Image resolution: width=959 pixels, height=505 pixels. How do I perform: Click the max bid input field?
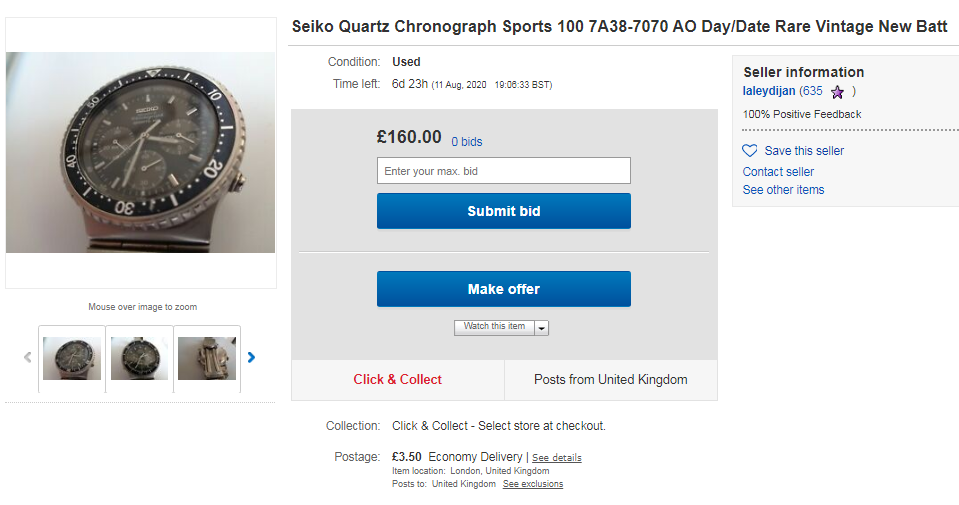(x=503, y=171)
